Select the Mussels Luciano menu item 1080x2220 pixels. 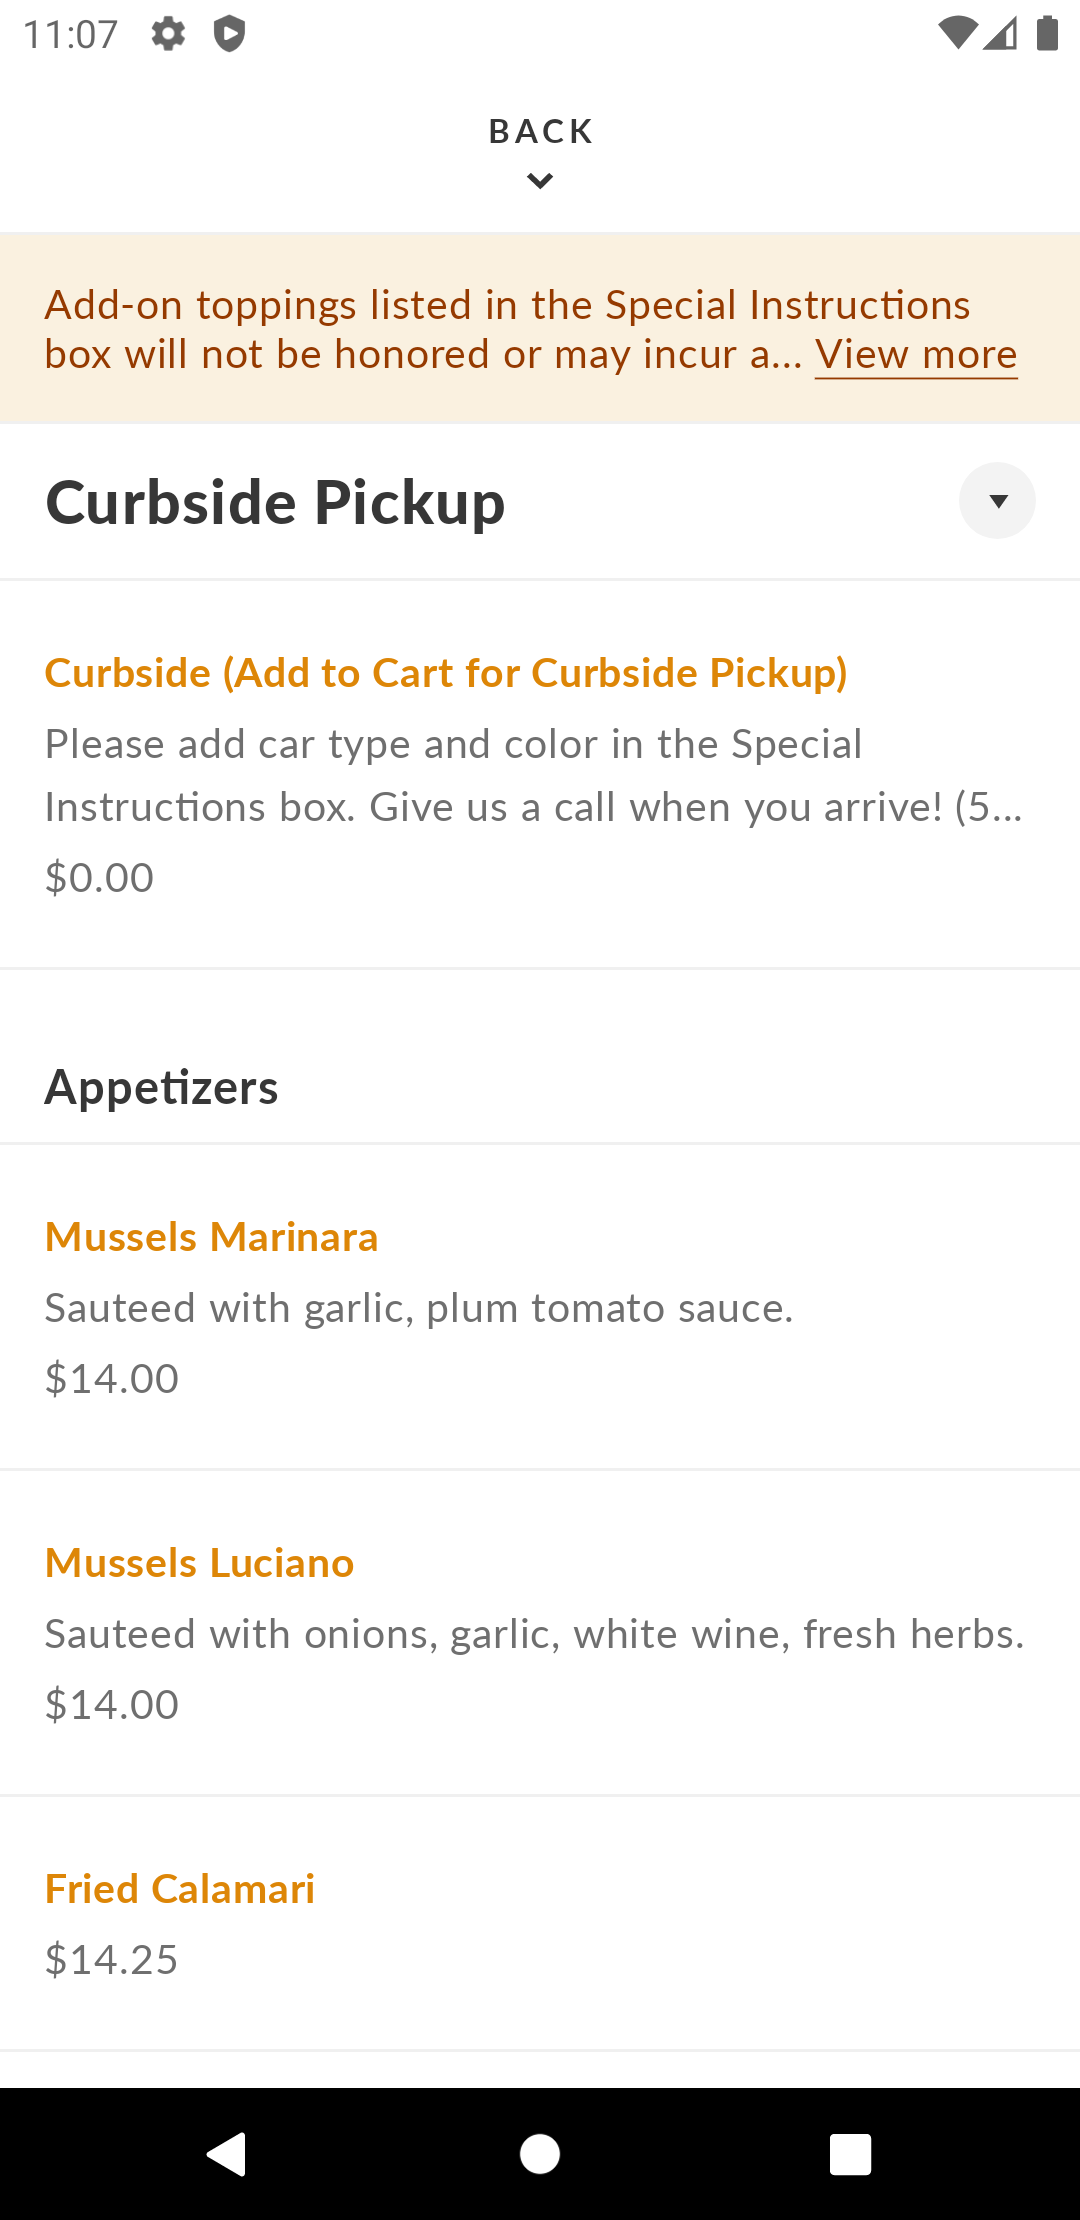point(540,1633)
